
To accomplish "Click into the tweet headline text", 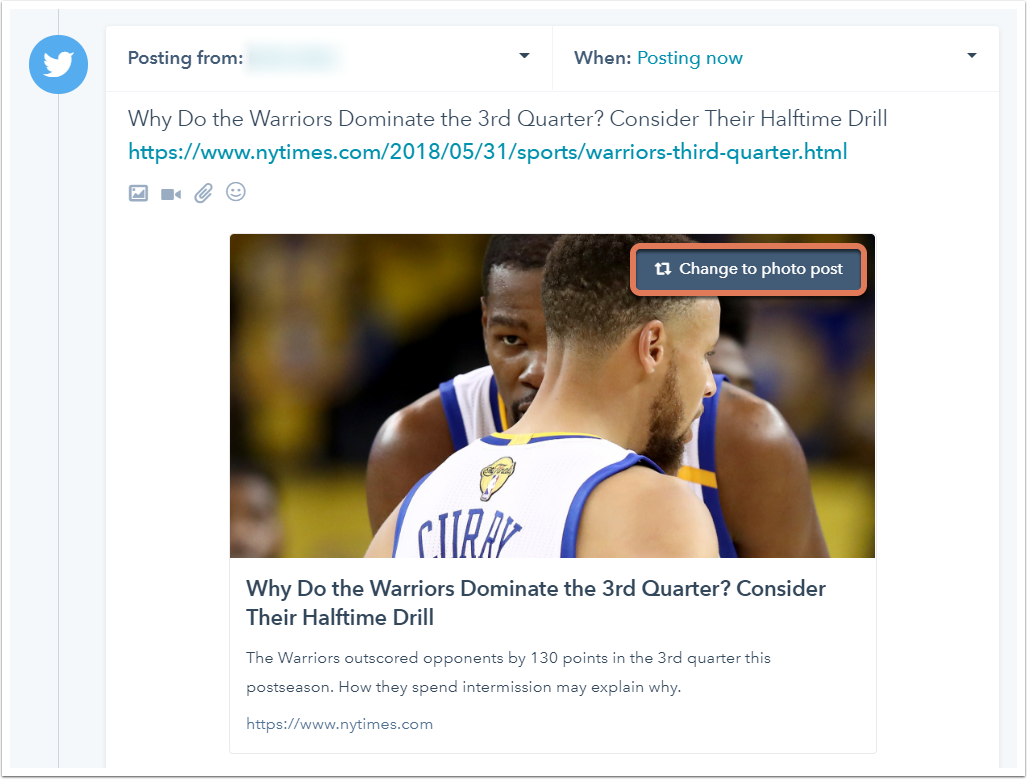I will 508,119.
